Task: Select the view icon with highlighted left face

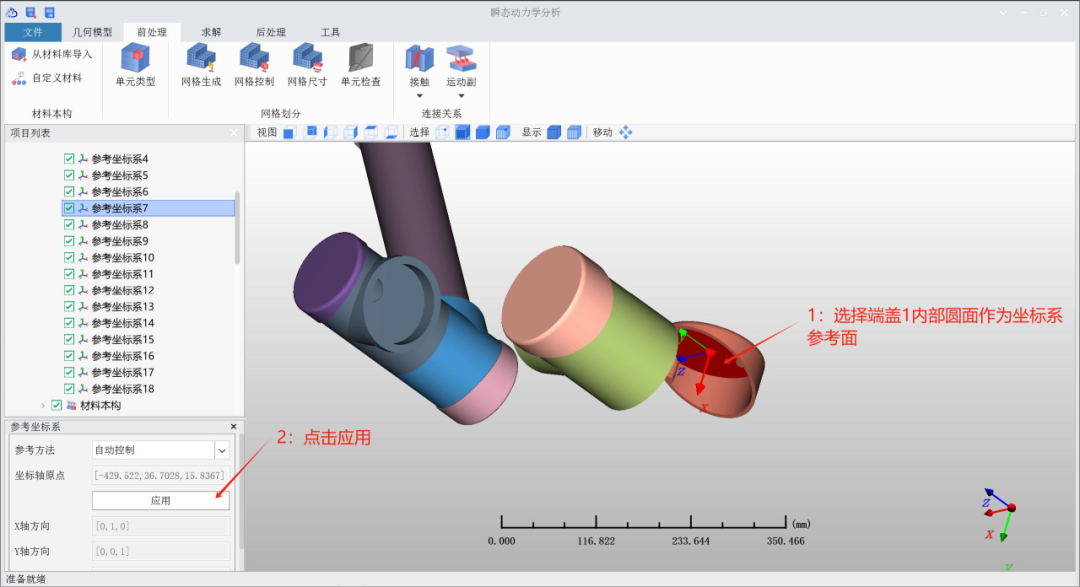Action: [x=331, y=132]
